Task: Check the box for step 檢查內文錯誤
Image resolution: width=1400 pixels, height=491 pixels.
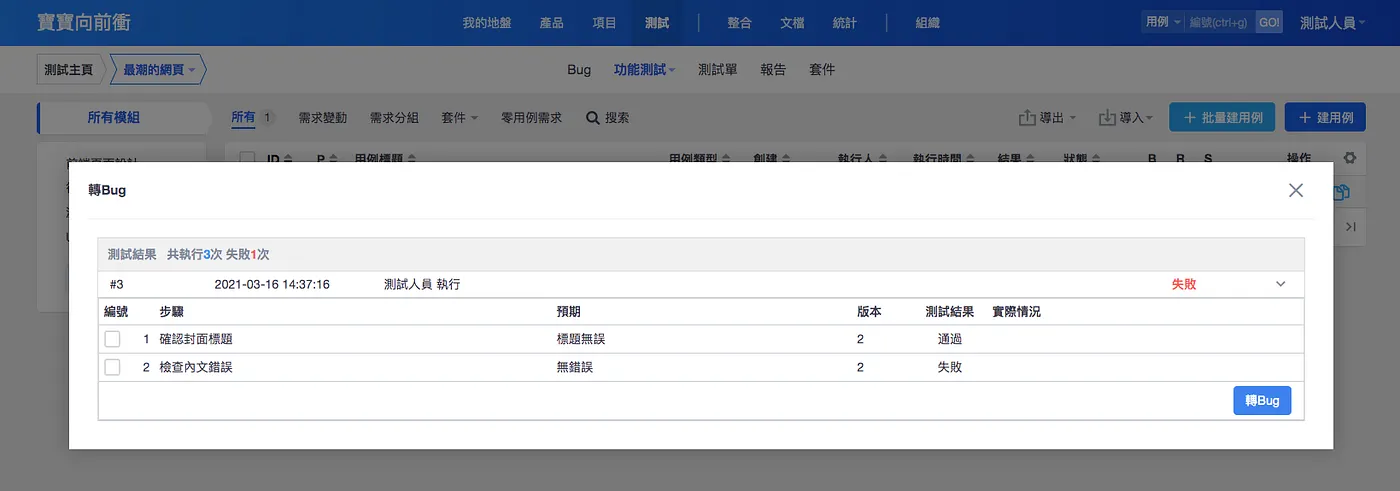Action: coord(112,367)
